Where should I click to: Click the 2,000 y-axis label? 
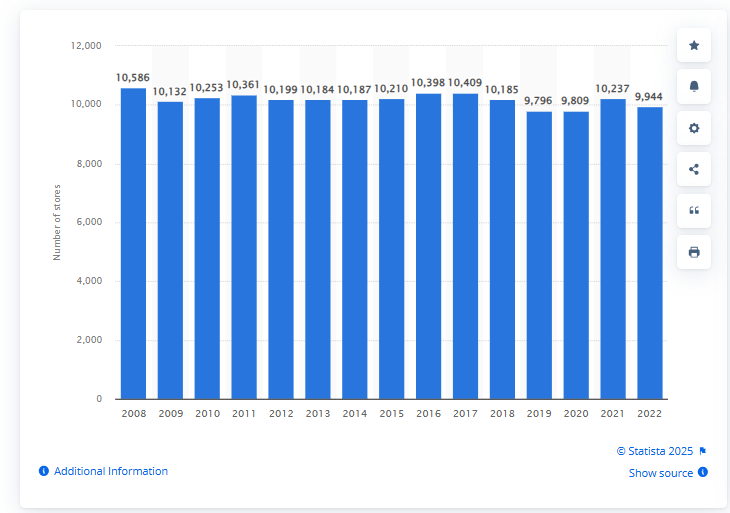tap(89, 340)
